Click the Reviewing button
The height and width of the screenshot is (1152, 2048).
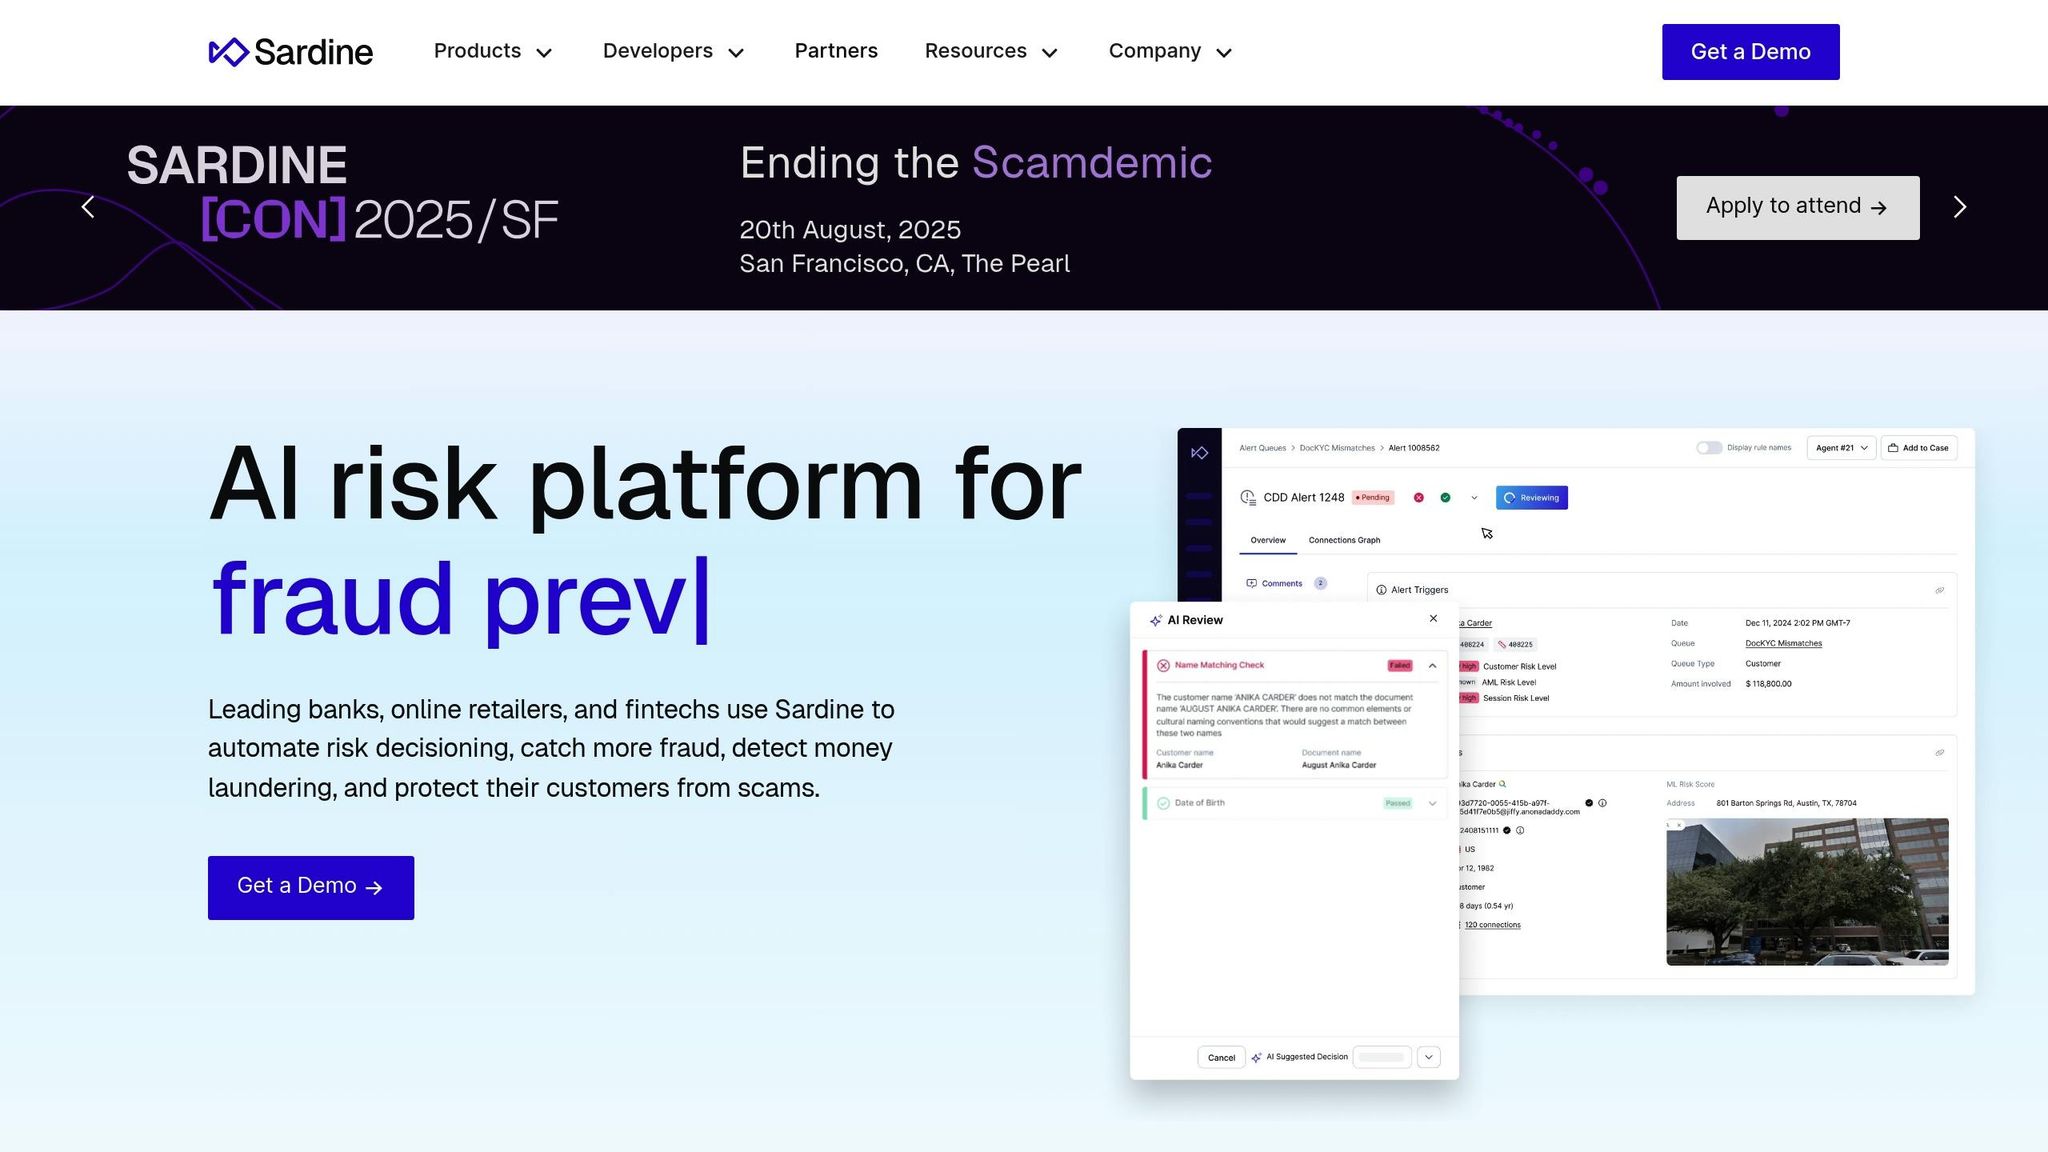[x=1531, y=498]
